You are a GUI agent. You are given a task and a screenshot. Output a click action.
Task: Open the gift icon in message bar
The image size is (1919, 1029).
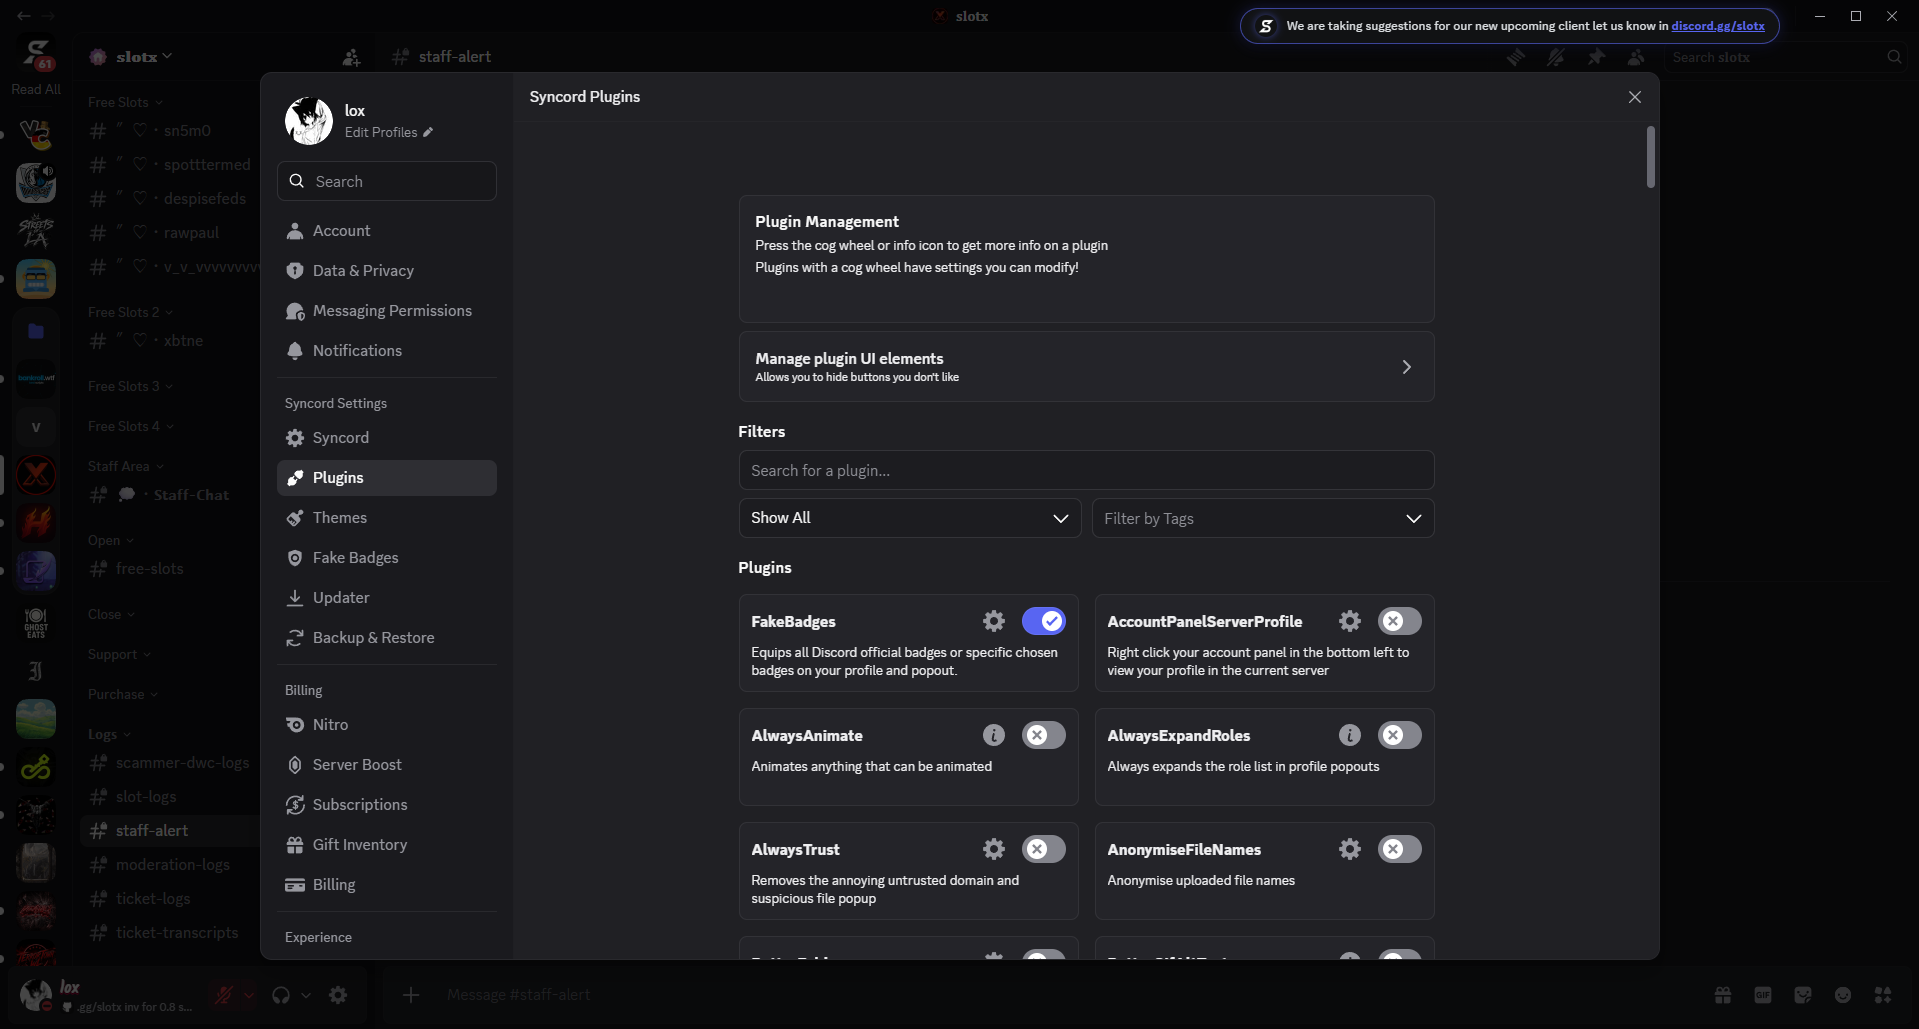click(1722, 995)
